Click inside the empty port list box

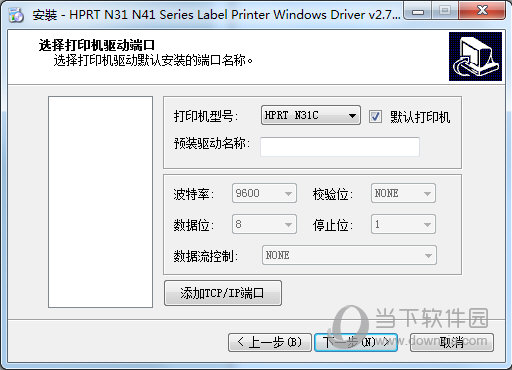[x=100, y=202]
